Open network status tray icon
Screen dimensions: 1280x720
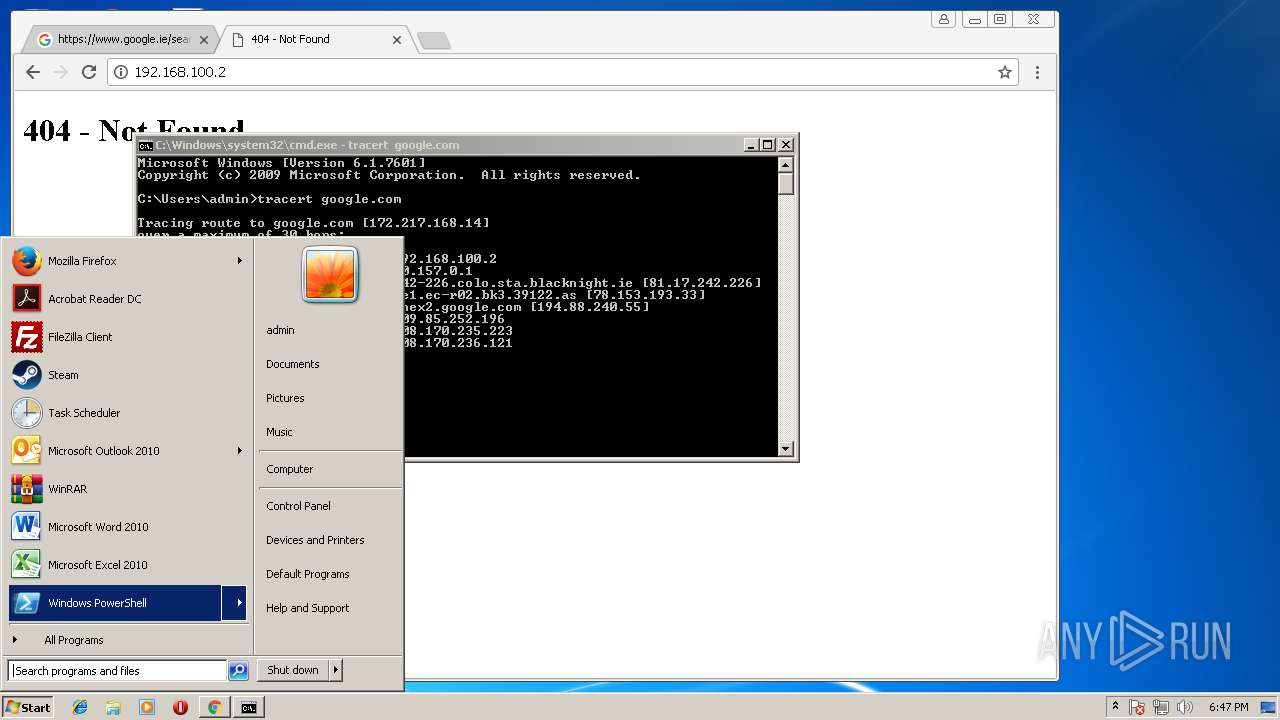(1160, 707)
